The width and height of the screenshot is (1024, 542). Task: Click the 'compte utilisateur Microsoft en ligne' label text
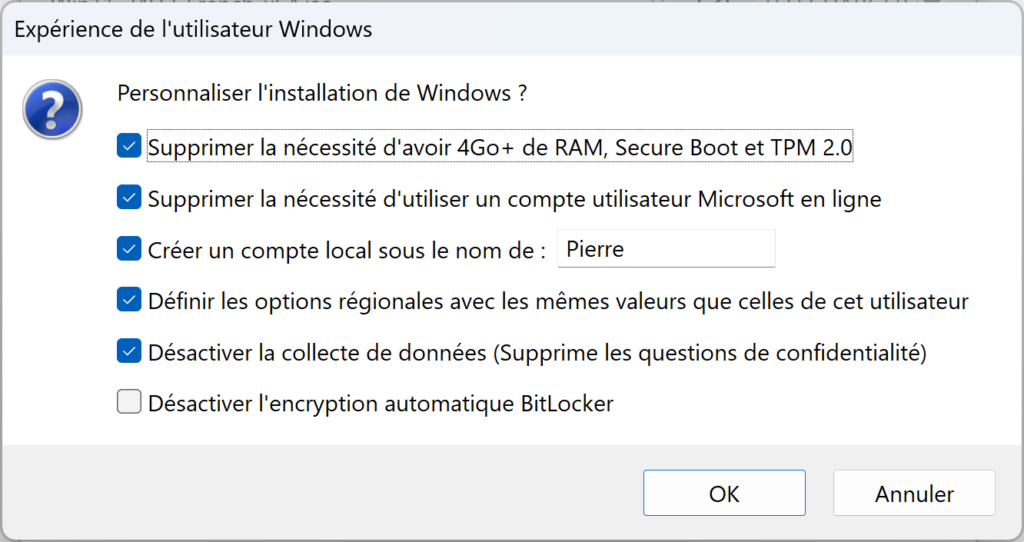point(694,199)
